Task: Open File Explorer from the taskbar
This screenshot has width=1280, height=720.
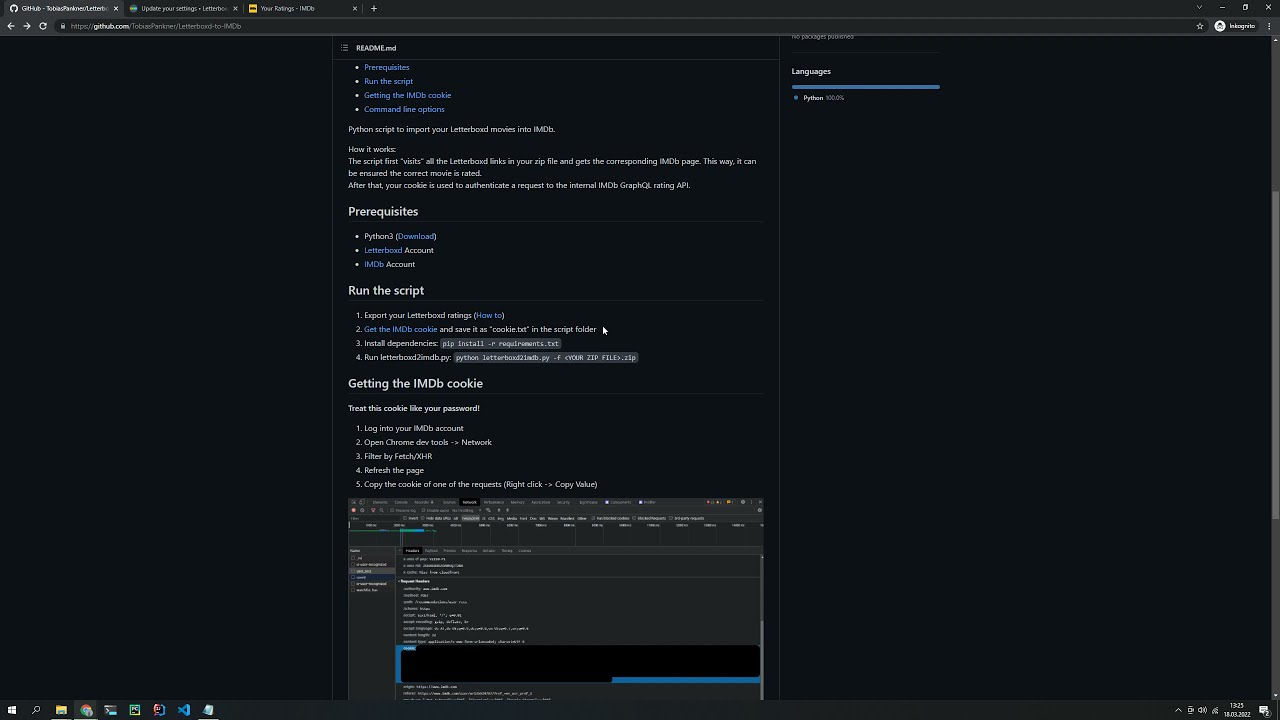Action: (x=61, y=710)
